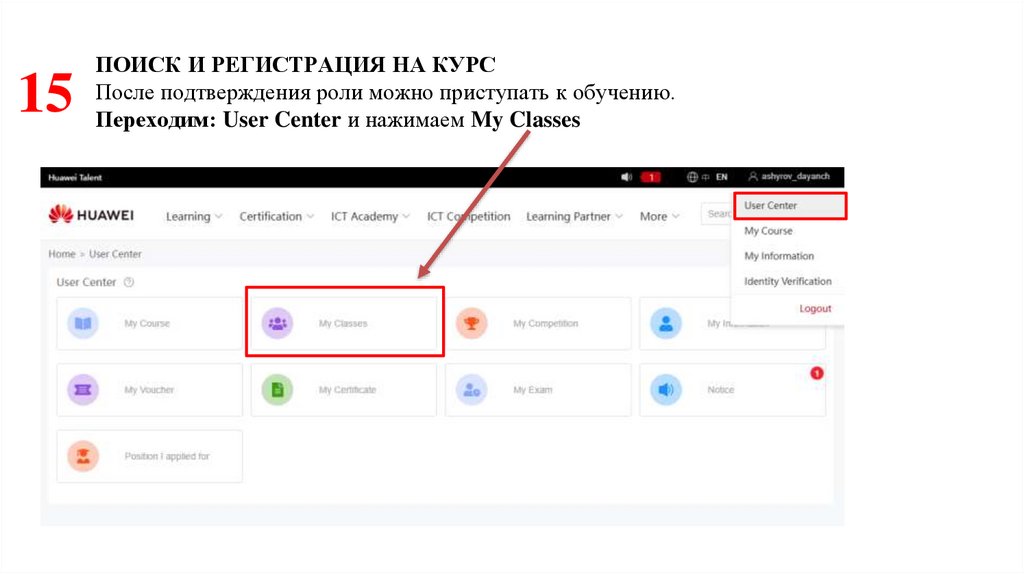
Task: Click the ashyrov_dayanch username
Action: (x=795, y=176)
